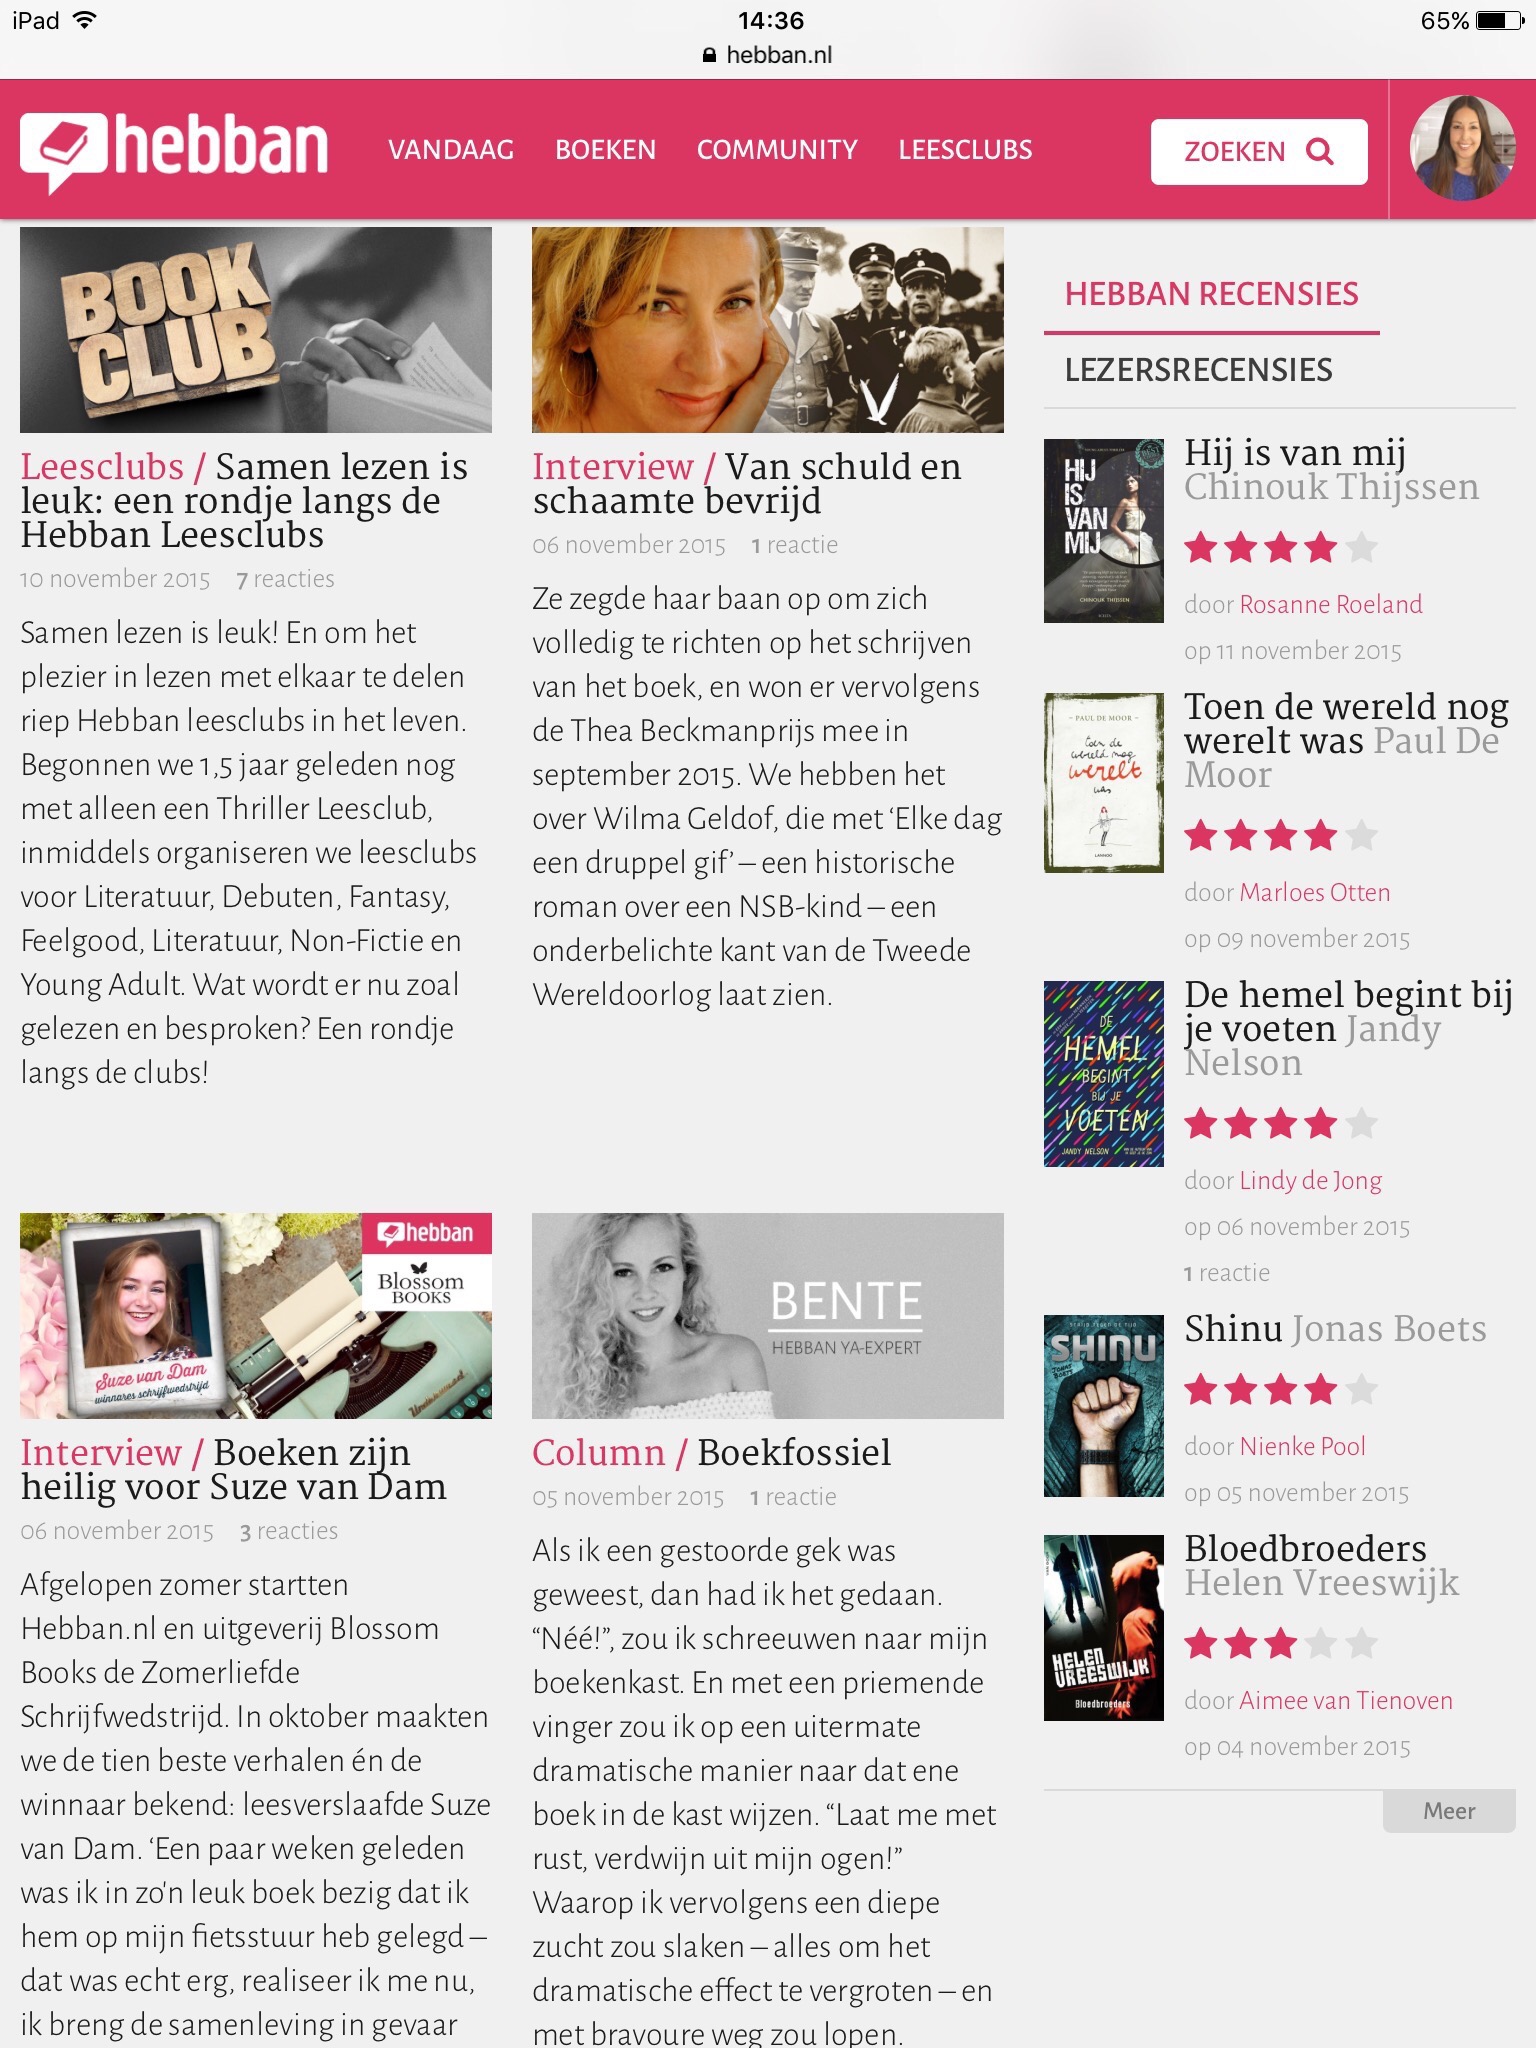Go to the Community menu
1536x2048 pixels.
[777, 150]
